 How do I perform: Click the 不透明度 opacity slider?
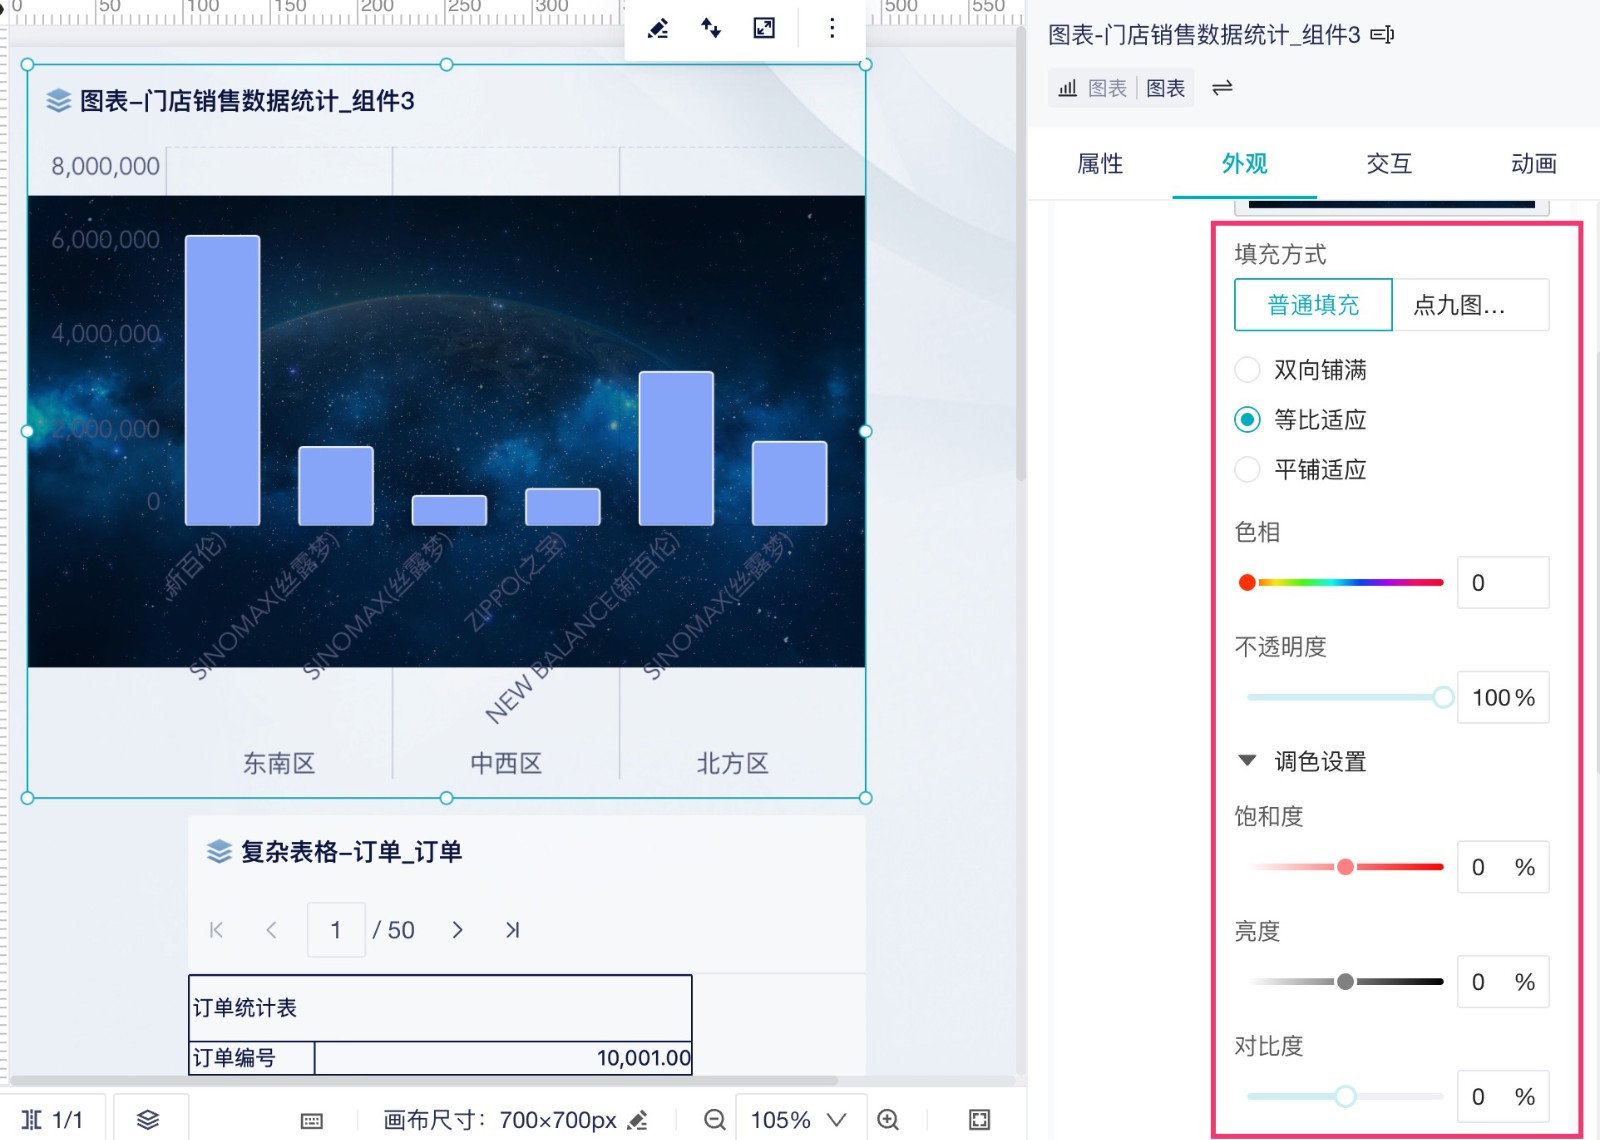[x=1346, y=697]
